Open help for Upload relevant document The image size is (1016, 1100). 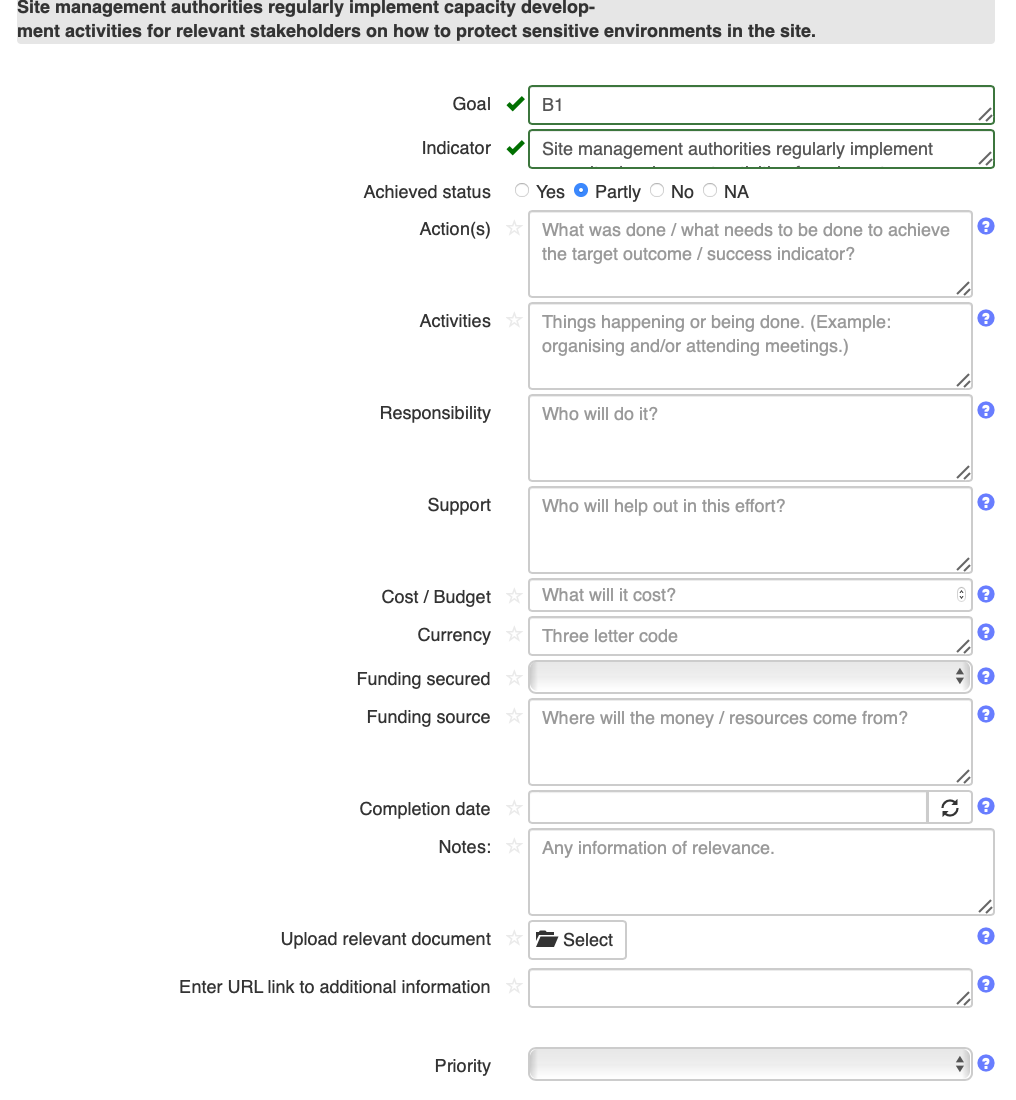coord(985,936)
